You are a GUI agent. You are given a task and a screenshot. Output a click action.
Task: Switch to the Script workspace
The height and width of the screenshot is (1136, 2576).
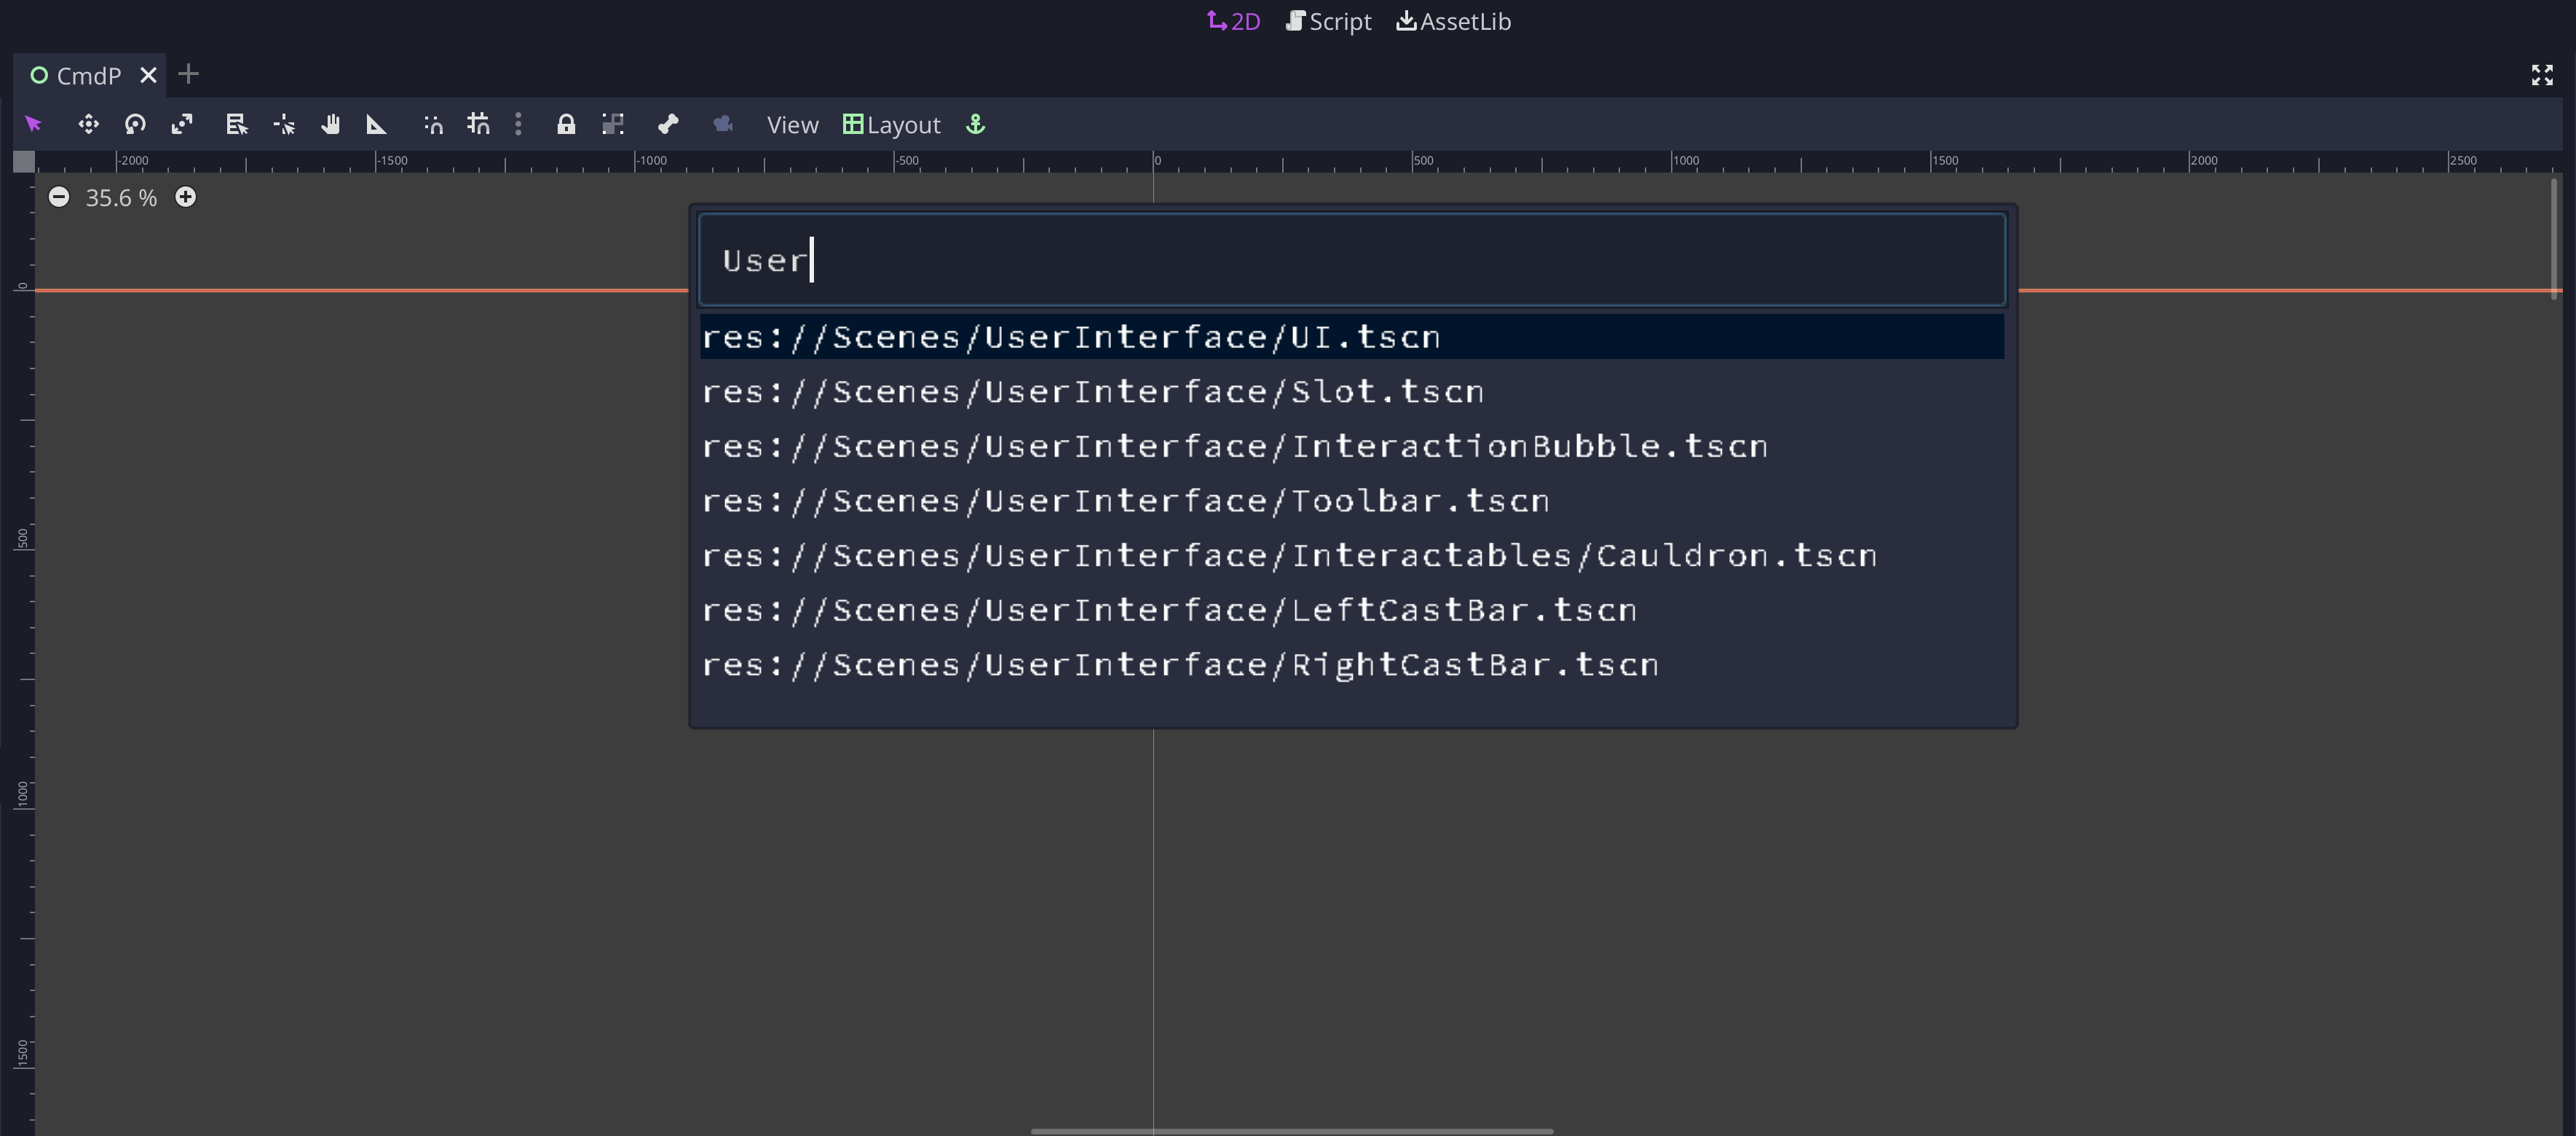(1328, 21)
